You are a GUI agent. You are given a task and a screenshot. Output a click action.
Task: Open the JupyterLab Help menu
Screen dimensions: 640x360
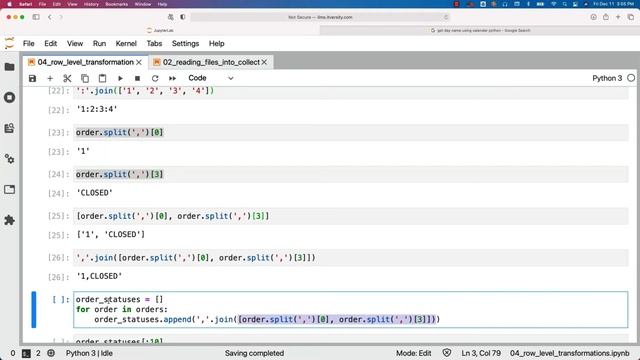[x=217, y=44]
